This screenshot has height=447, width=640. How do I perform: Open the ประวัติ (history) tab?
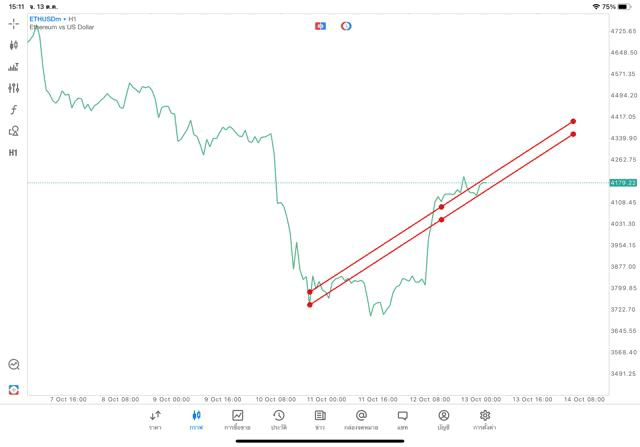click(x=278, y=420)
